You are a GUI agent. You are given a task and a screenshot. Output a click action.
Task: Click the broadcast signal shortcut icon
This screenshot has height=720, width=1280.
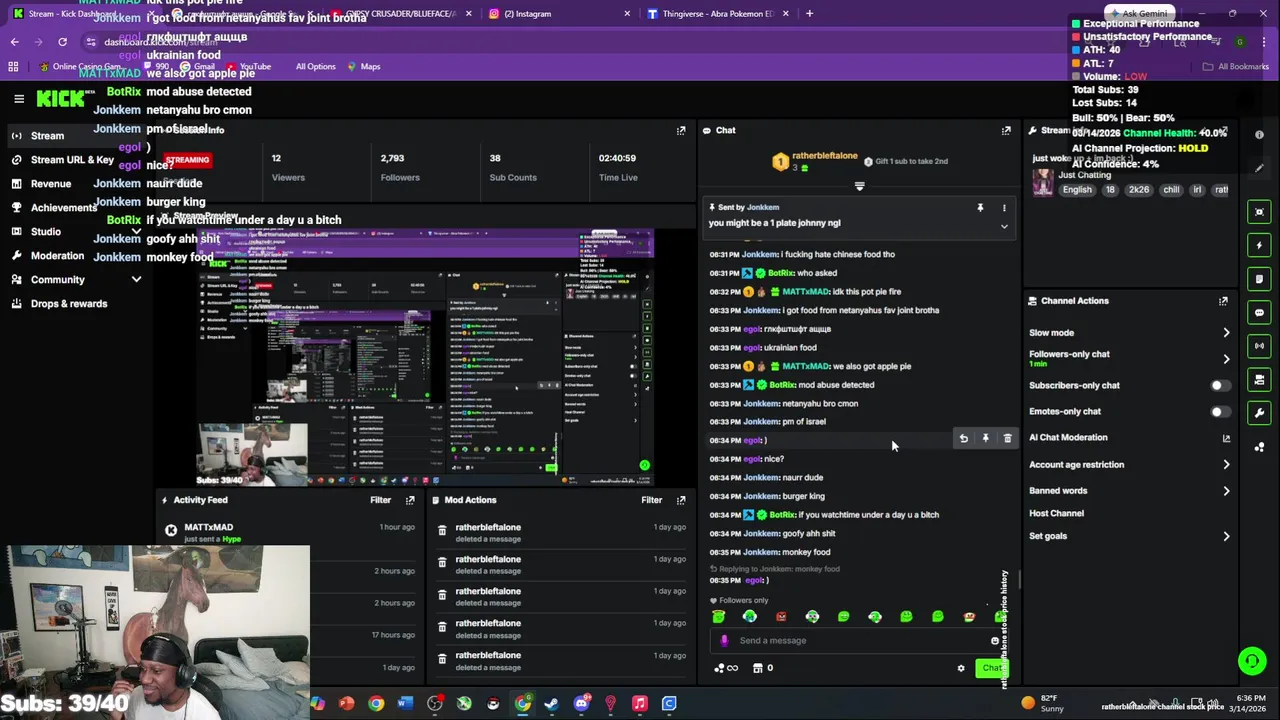point(1259,346)
